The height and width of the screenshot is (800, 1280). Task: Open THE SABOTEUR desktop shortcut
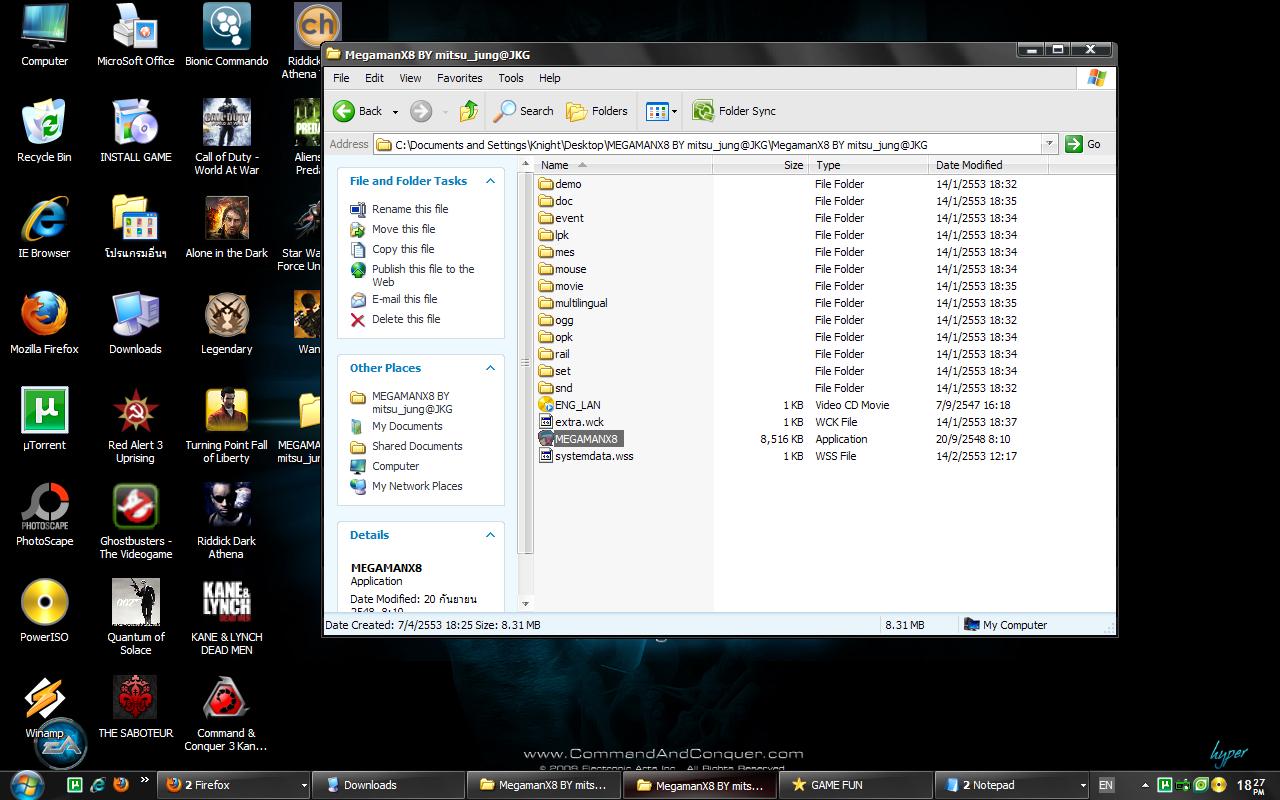[x=135, y=707]
